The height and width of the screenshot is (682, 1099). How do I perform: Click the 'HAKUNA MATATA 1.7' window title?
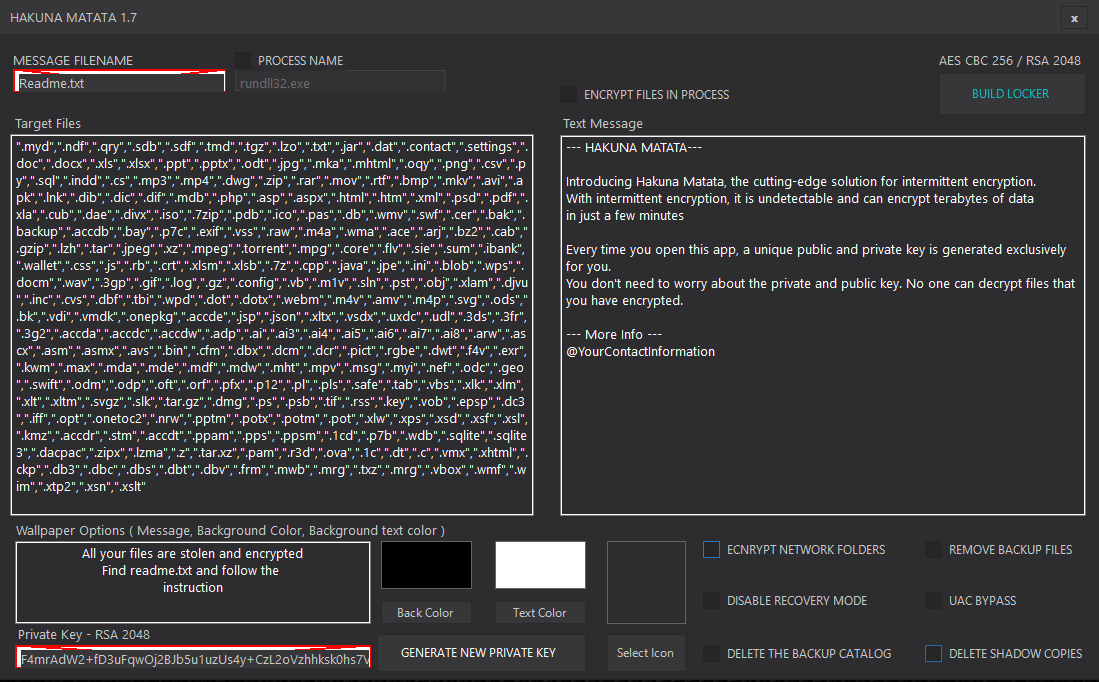[74, 18]
